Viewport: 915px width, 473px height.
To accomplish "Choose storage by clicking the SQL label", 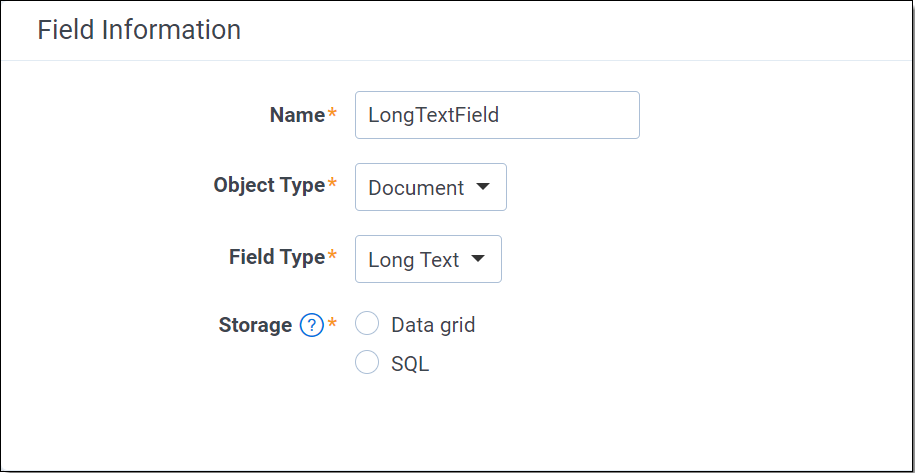I will 410,364.
